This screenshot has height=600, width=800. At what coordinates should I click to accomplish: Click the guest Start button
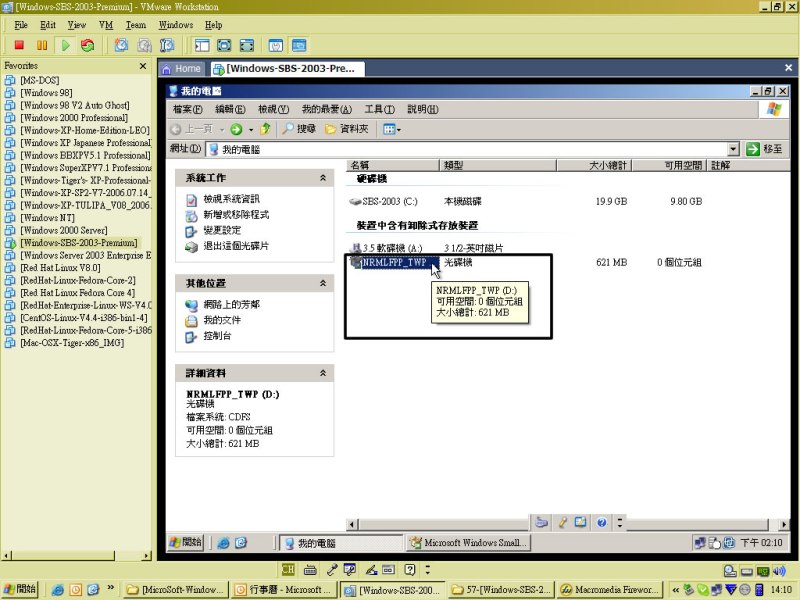tap(186, 542)
